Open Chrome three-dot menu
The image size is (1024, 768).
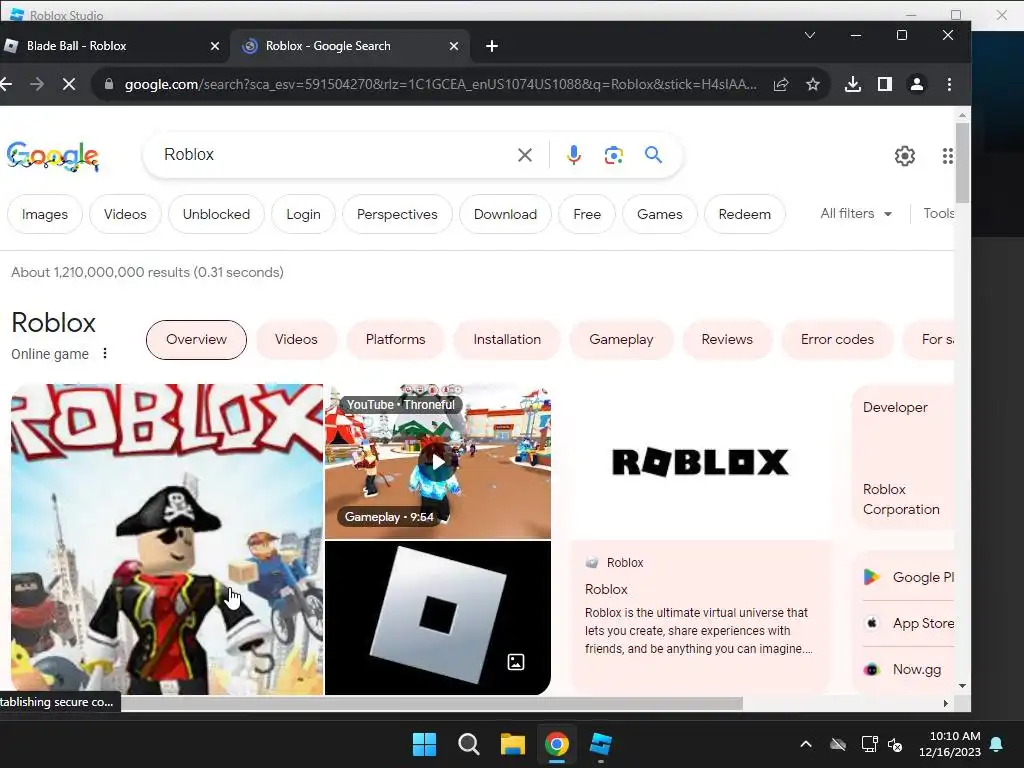[949, 84]
